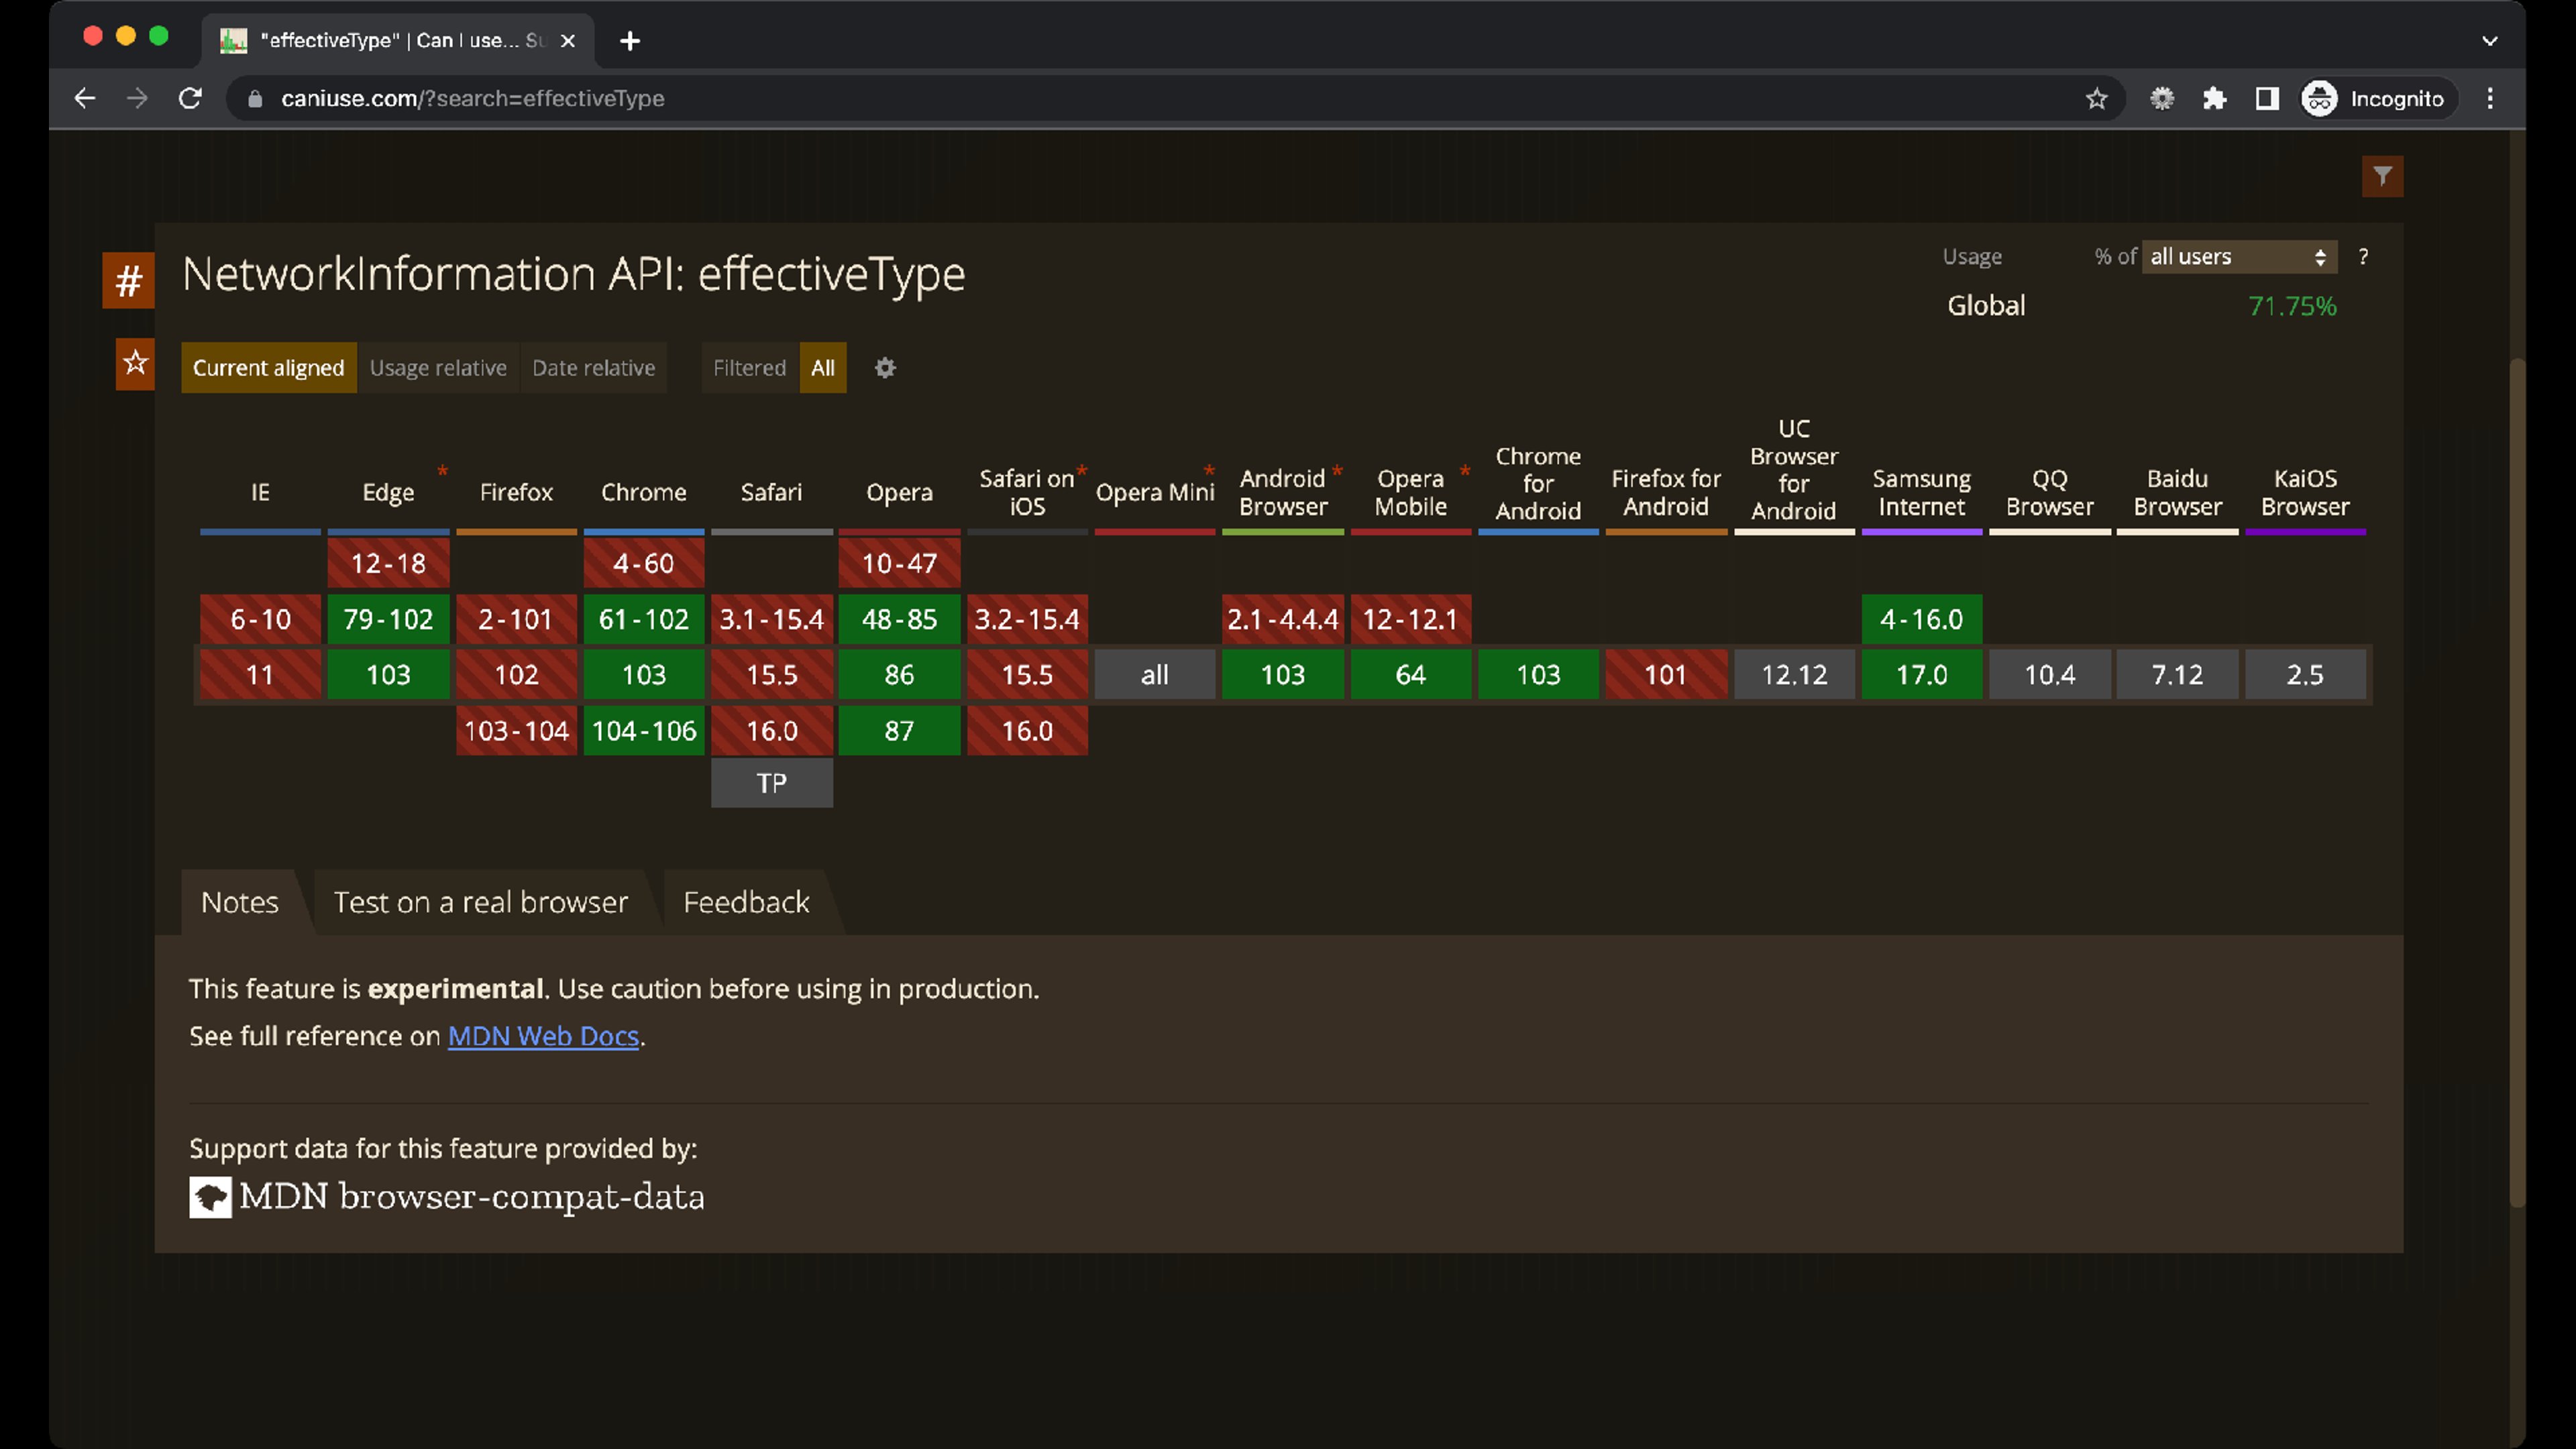Image resolution: width=2576 pixels, height=1449 pixels.
Task: Open Chrome three-dot menu
Action: pyautogui.click(x=2490, y=98)
